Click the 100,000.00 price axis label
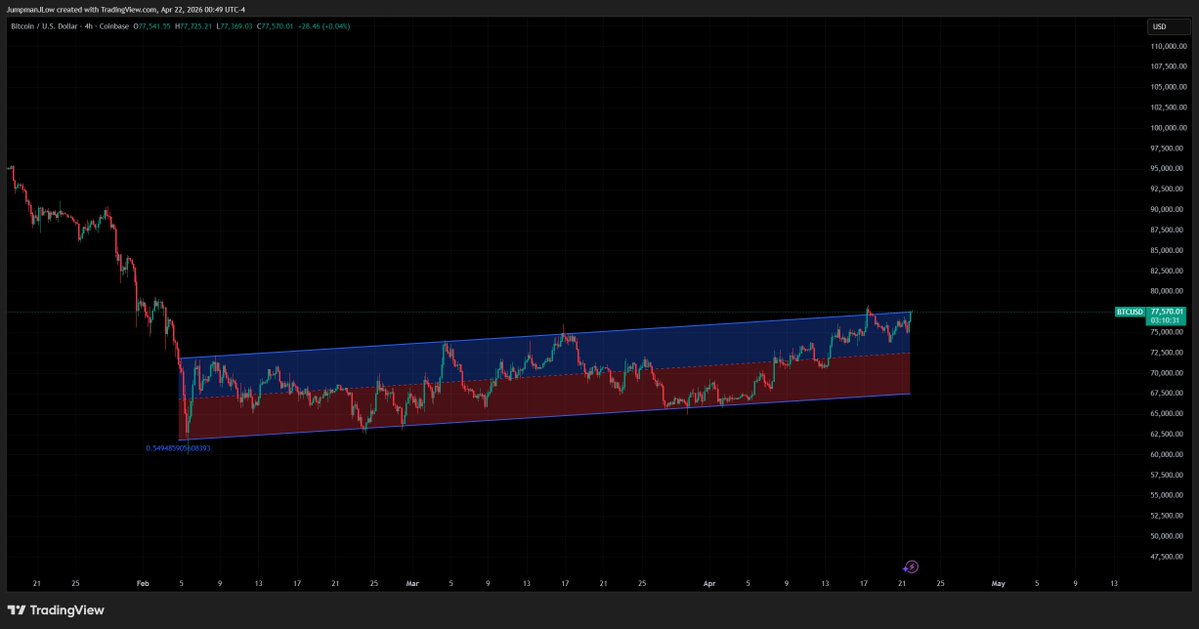Viewport: 1199px width, 629px height. point(1167,128)
